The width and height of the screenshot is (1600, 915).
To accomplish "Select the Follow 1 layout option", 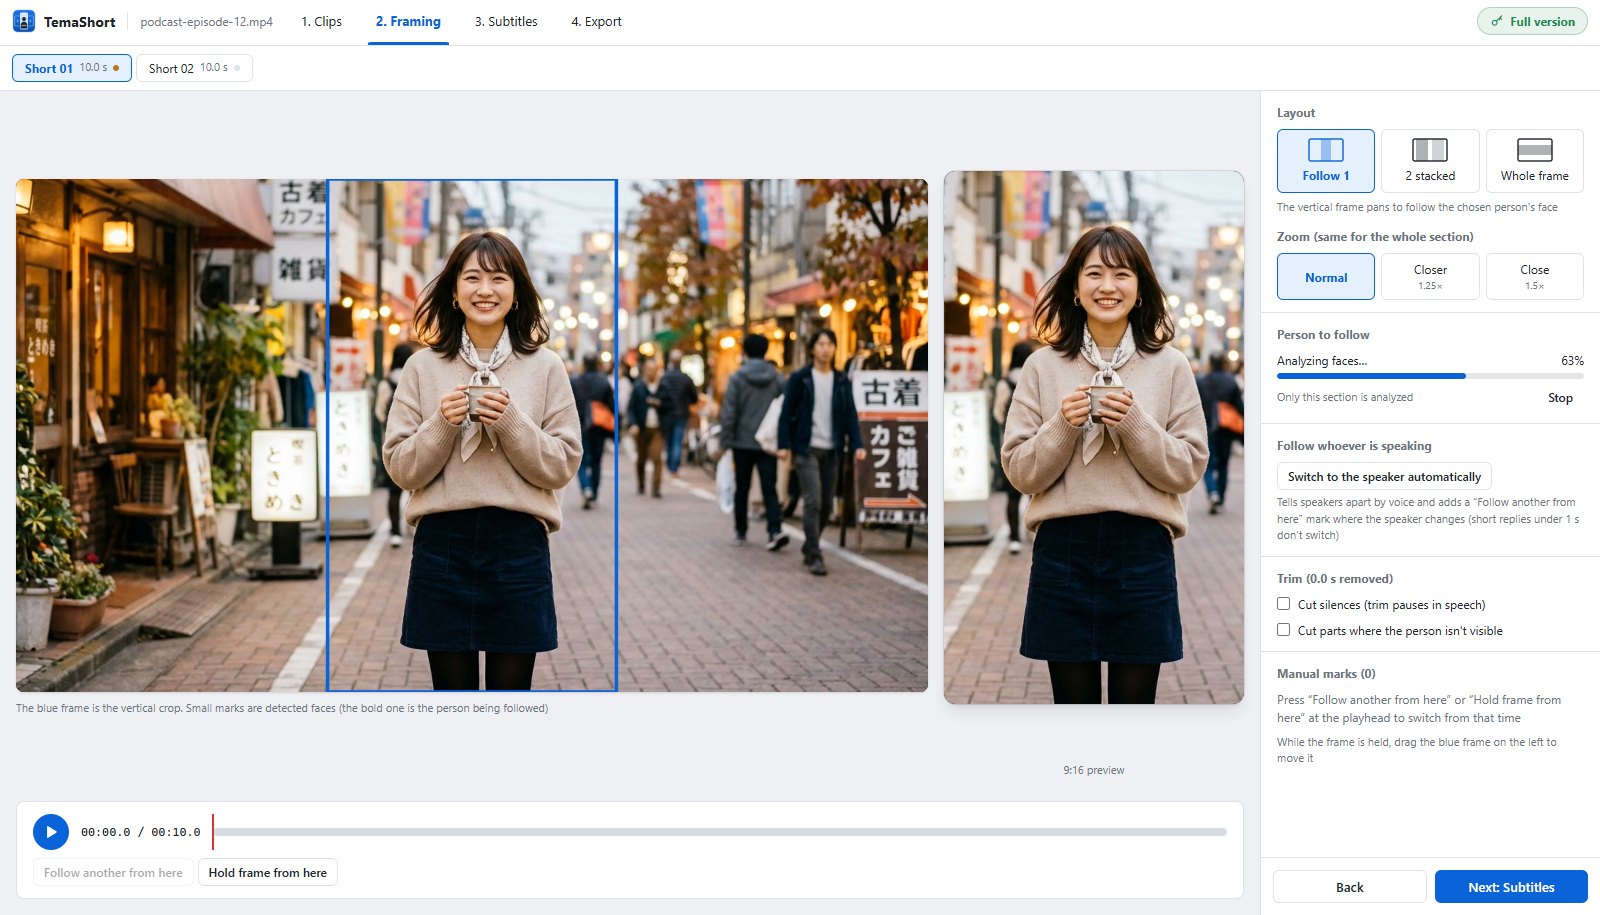I will [1326, 161].
